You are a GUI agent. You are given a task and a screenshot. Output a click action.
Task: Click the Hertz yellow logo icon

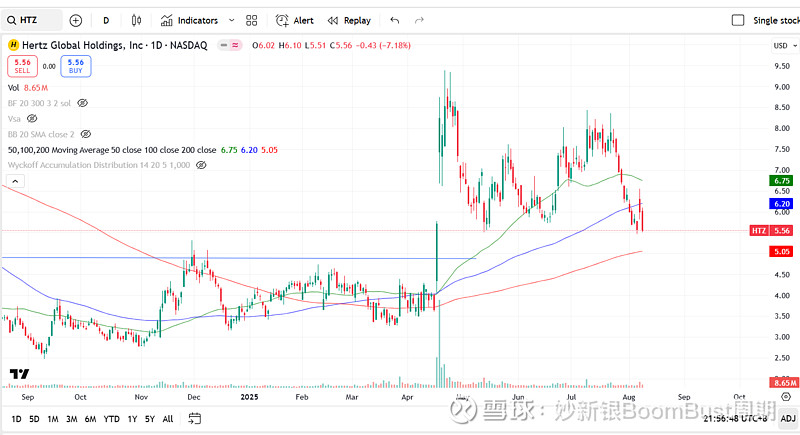pos(13,45)
